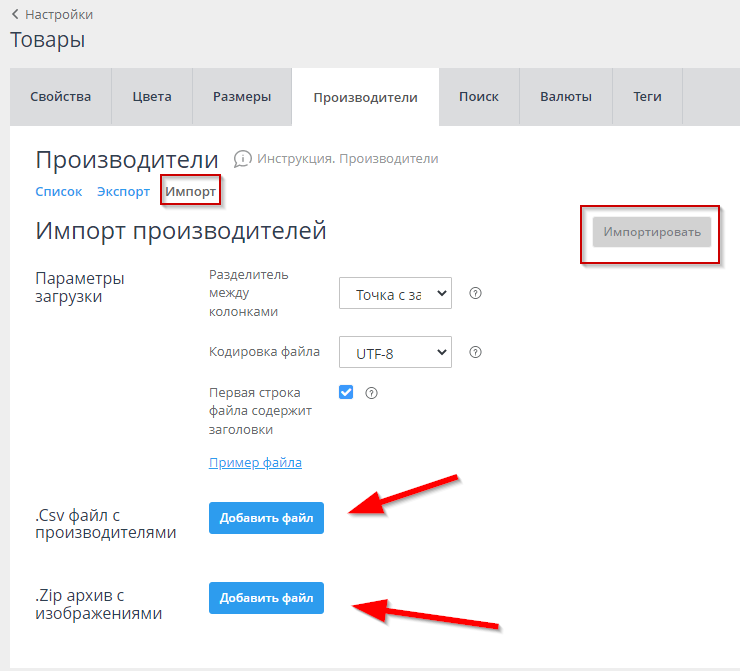Go to the Экспорт sub-section link
Image resolution: width=740 pixels, height=671 pixels.
(123, 192)
